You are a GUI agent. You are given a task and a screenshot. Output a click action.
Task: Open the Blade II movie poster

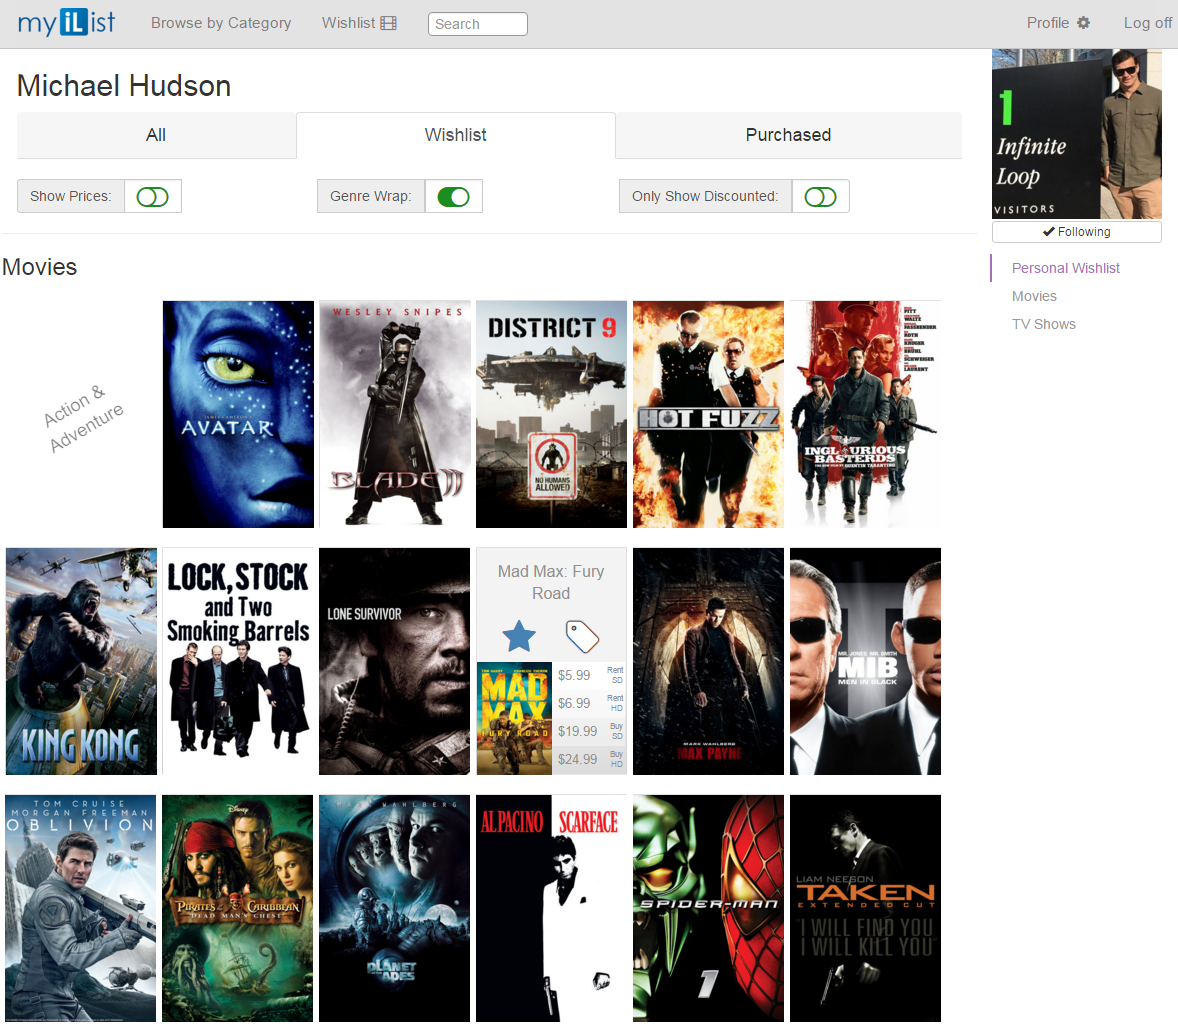point(395,414)
